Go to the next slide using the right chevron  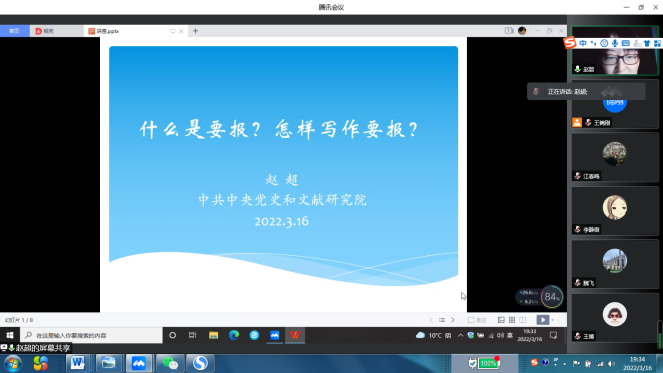pos(453,320)
